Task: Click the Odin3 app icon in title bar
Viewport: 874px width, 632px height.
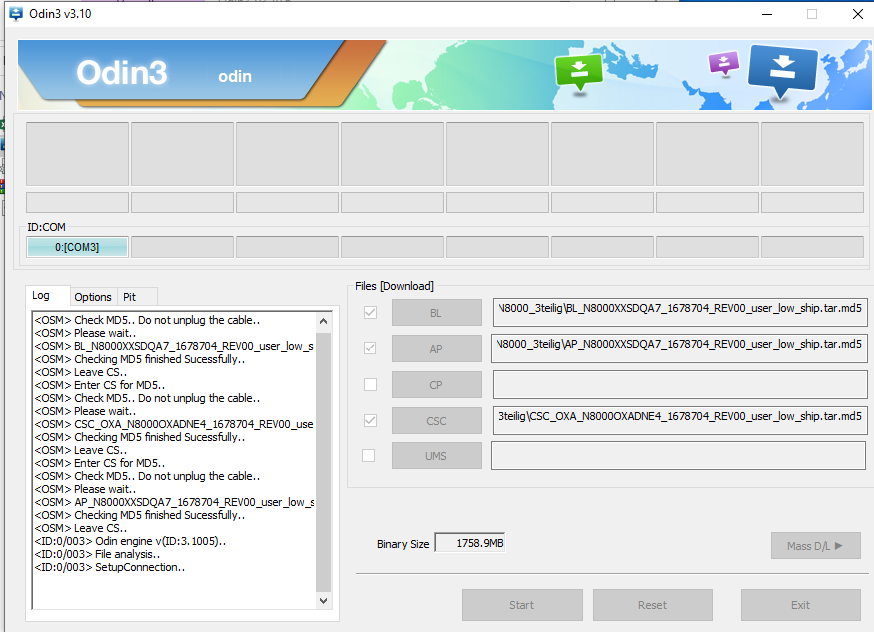Action: point(16,13)
